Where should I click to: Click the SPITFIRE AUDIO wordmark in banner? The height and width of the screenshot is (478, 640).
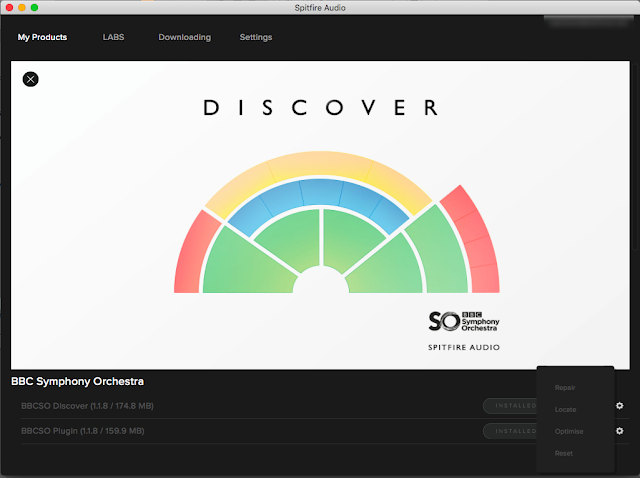(464, 347)
